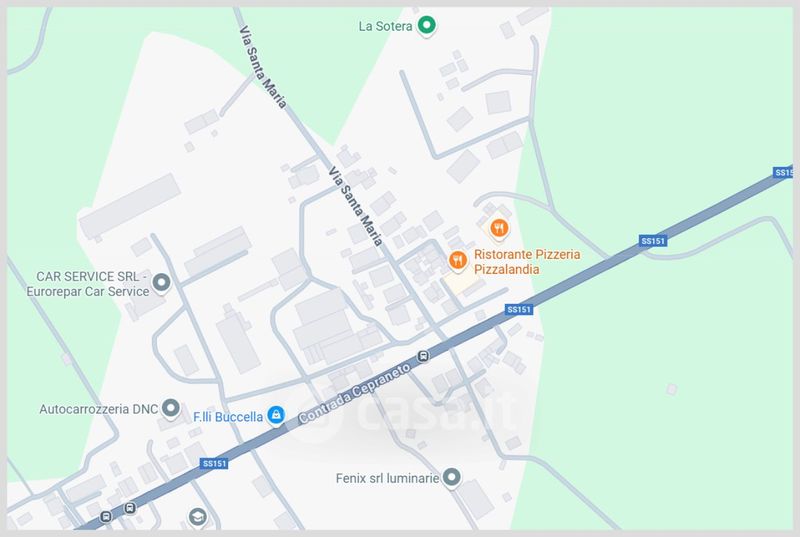Click the Autocarrozzeria DNC gray location pin
800x537 pixels.
[170, 408]
